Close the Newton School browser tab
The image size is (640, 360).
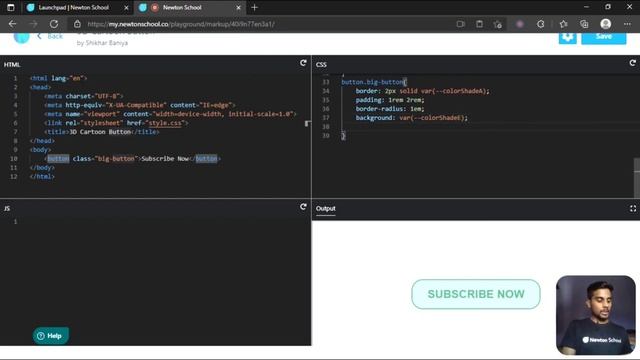coord(239,7)
